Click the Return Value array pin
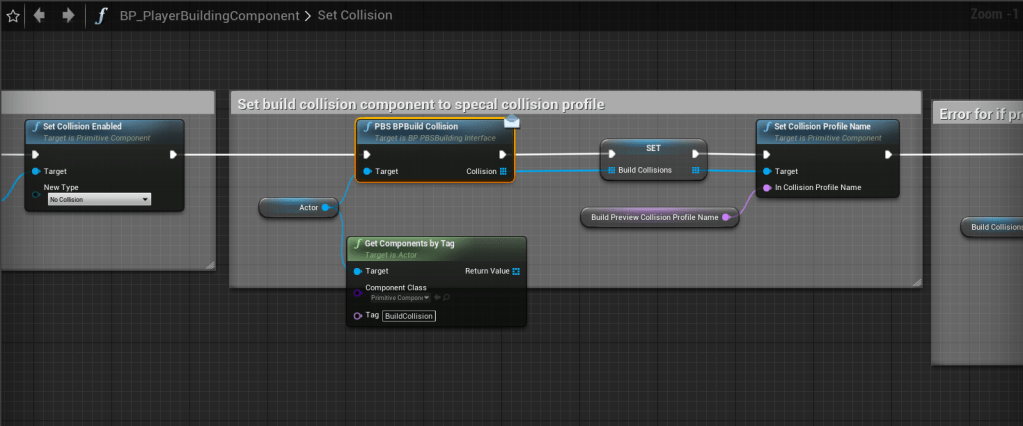This screenshot has height=426, width=1023. pos(516,271)
